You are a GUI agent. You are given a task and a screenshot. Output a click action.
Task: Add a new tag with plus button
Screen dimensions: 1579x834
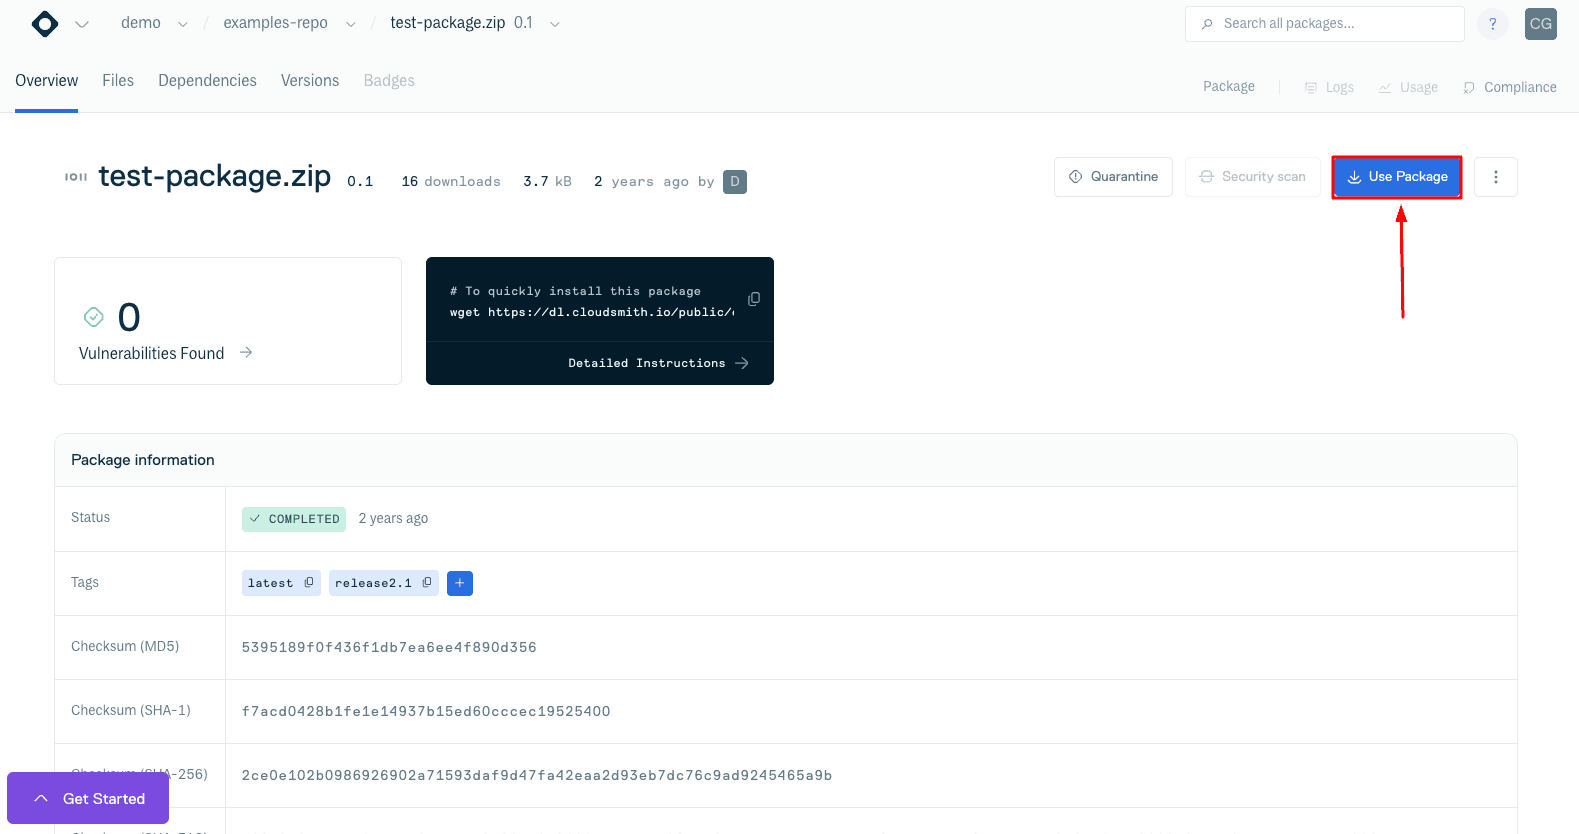point(460,583)
